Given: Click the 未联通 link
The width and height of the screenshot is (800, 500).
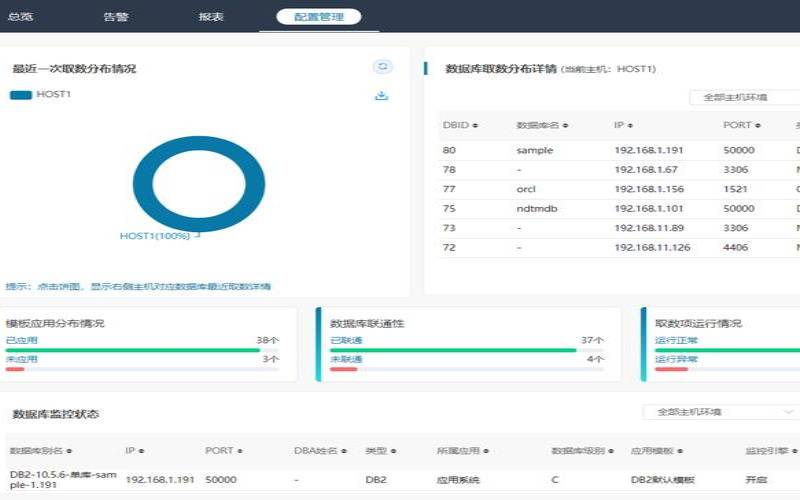Looking at the screenshot, I should [x=346, y=359].
